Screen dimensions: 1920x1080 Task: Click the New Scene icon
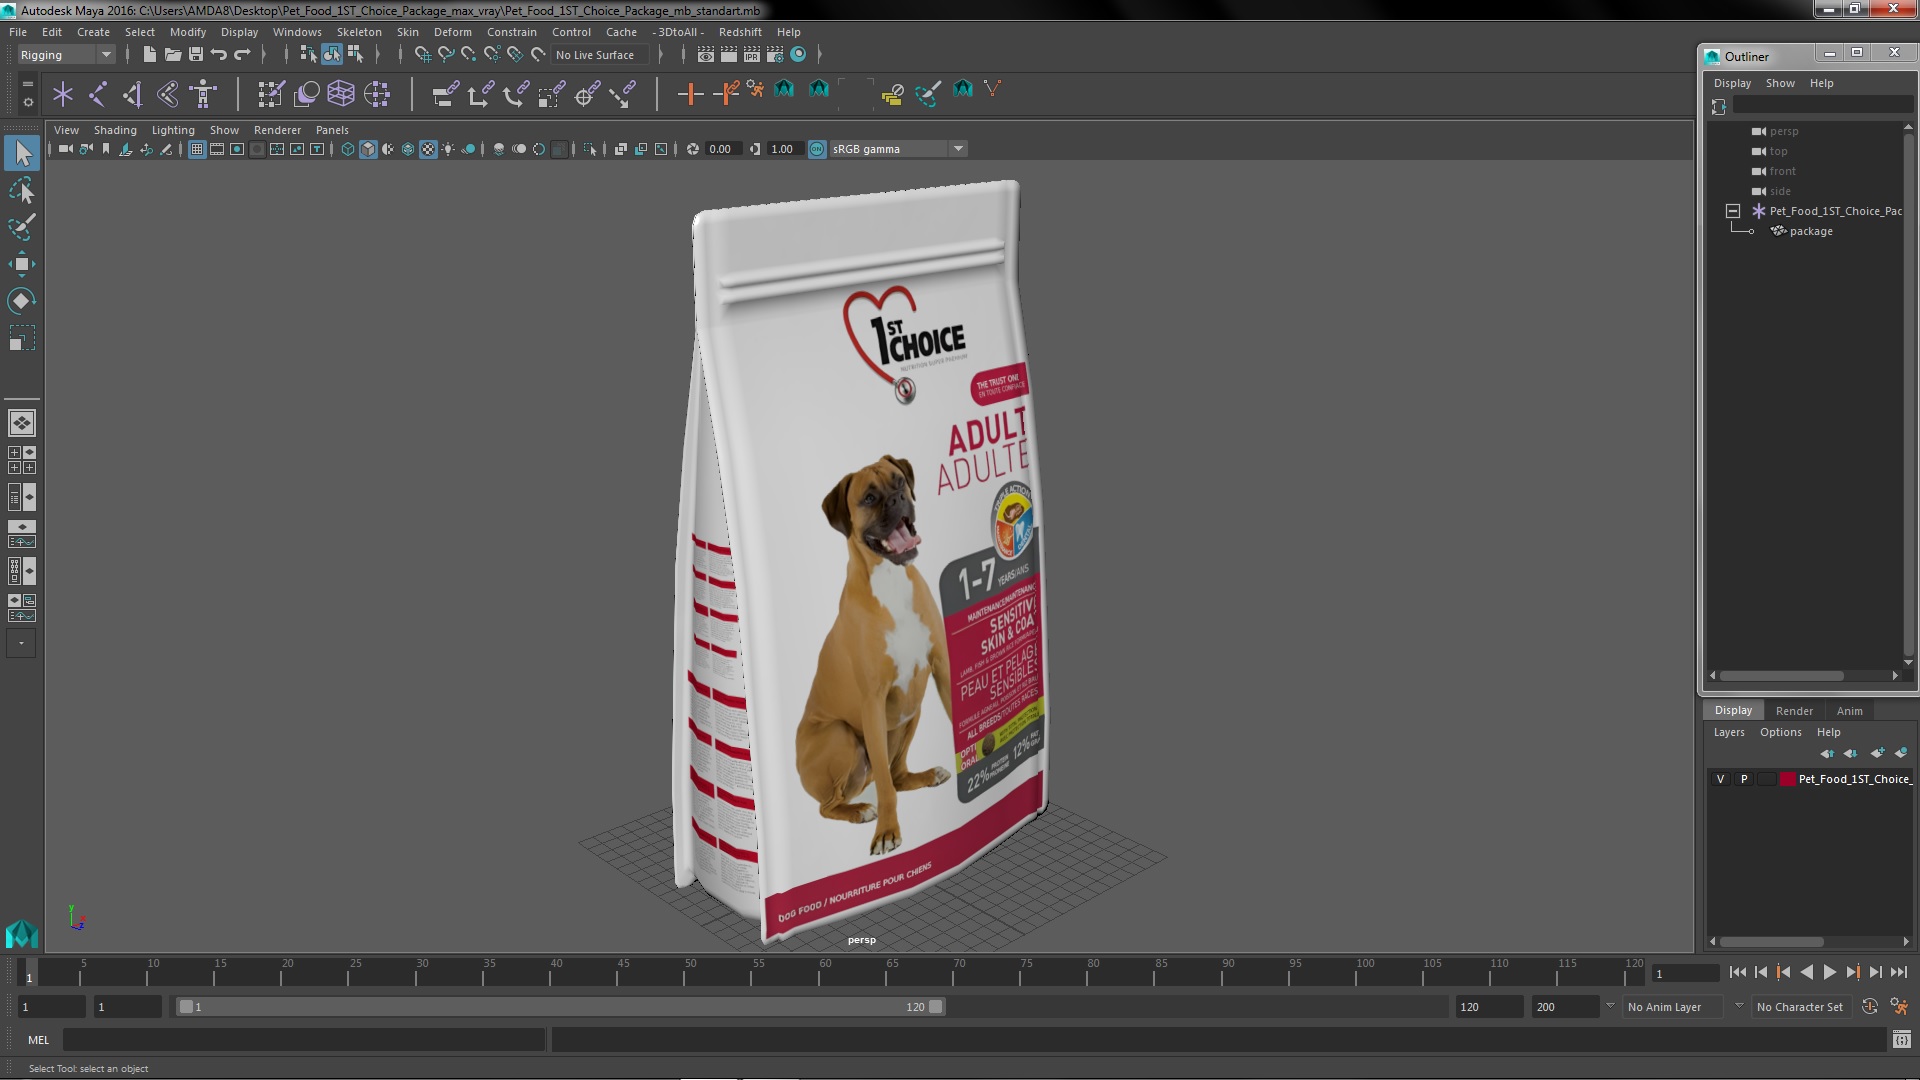click(x=149, y=55)
